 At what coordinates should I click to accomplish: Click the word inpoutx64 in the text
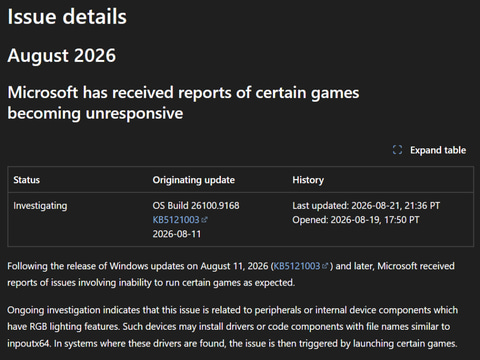(x=28, y=343)
